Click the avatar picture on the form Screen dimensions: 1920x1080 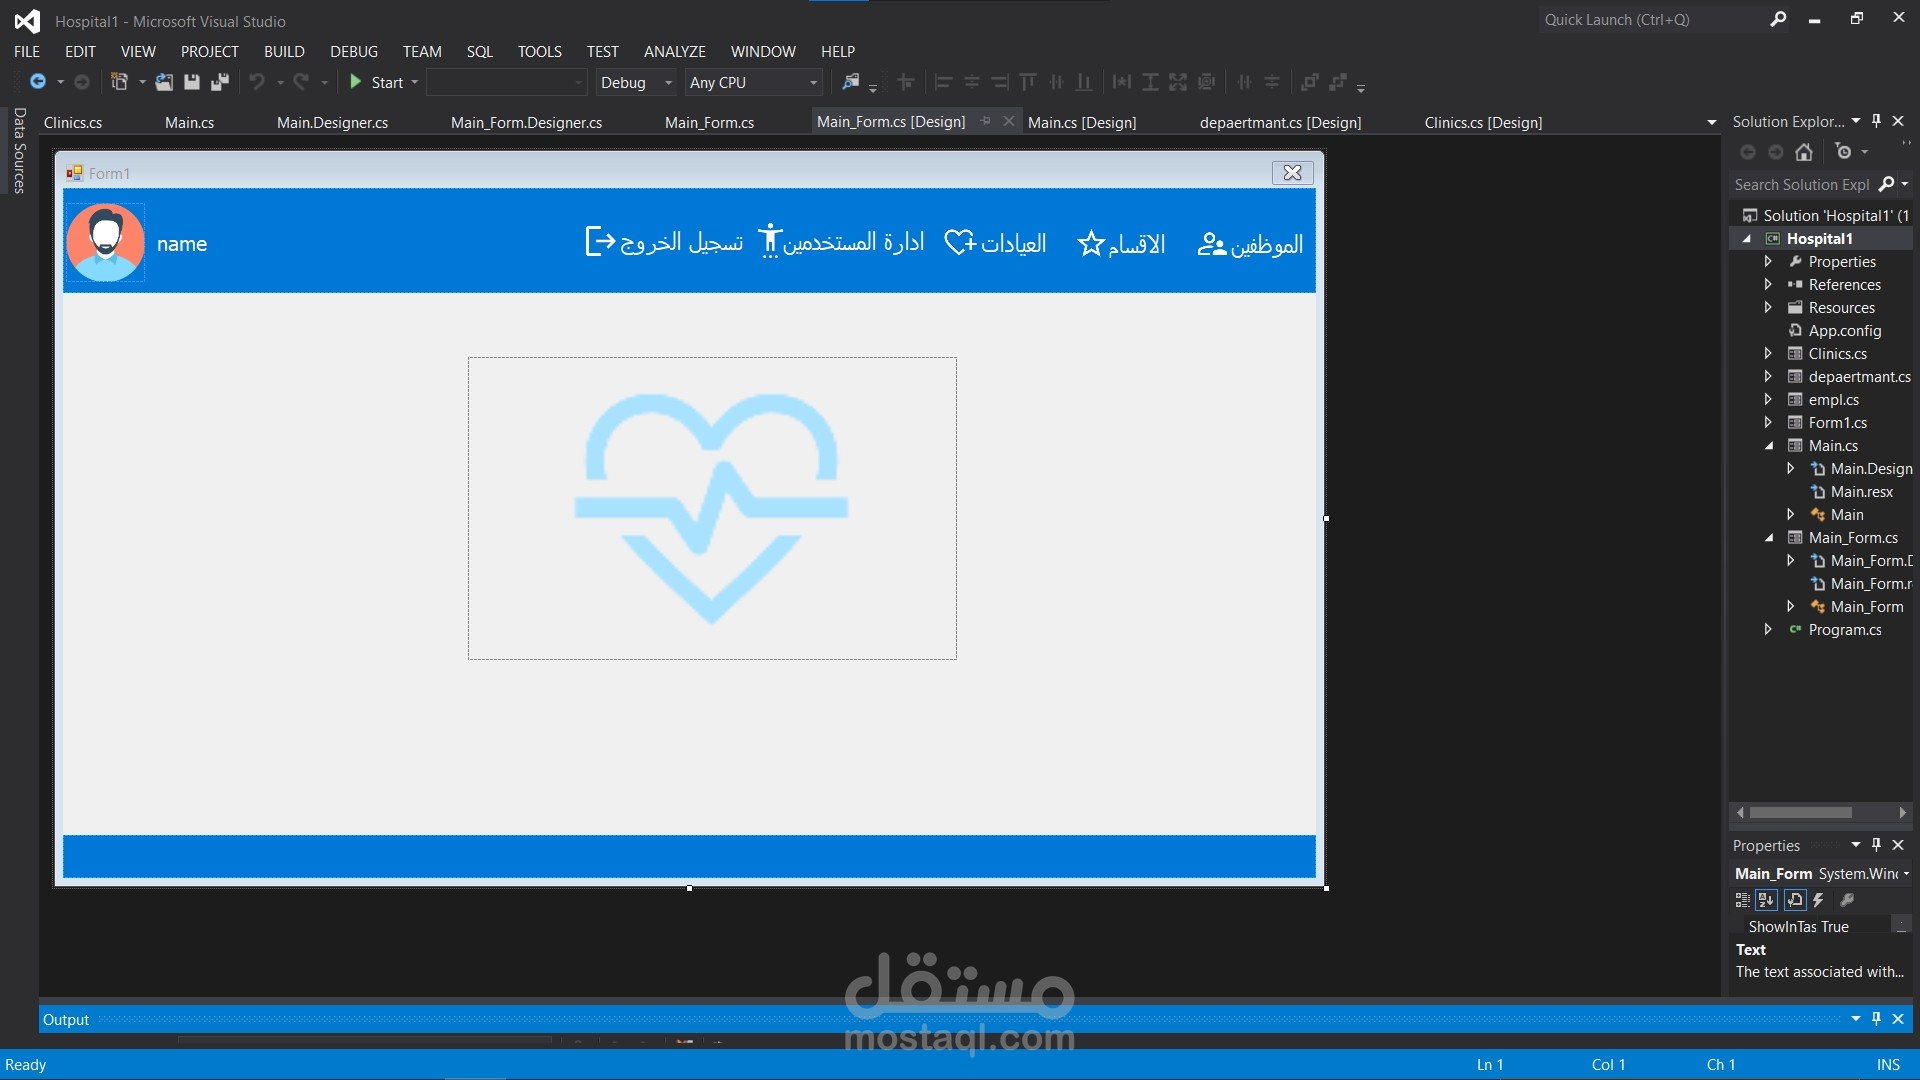tap(105, 243)
